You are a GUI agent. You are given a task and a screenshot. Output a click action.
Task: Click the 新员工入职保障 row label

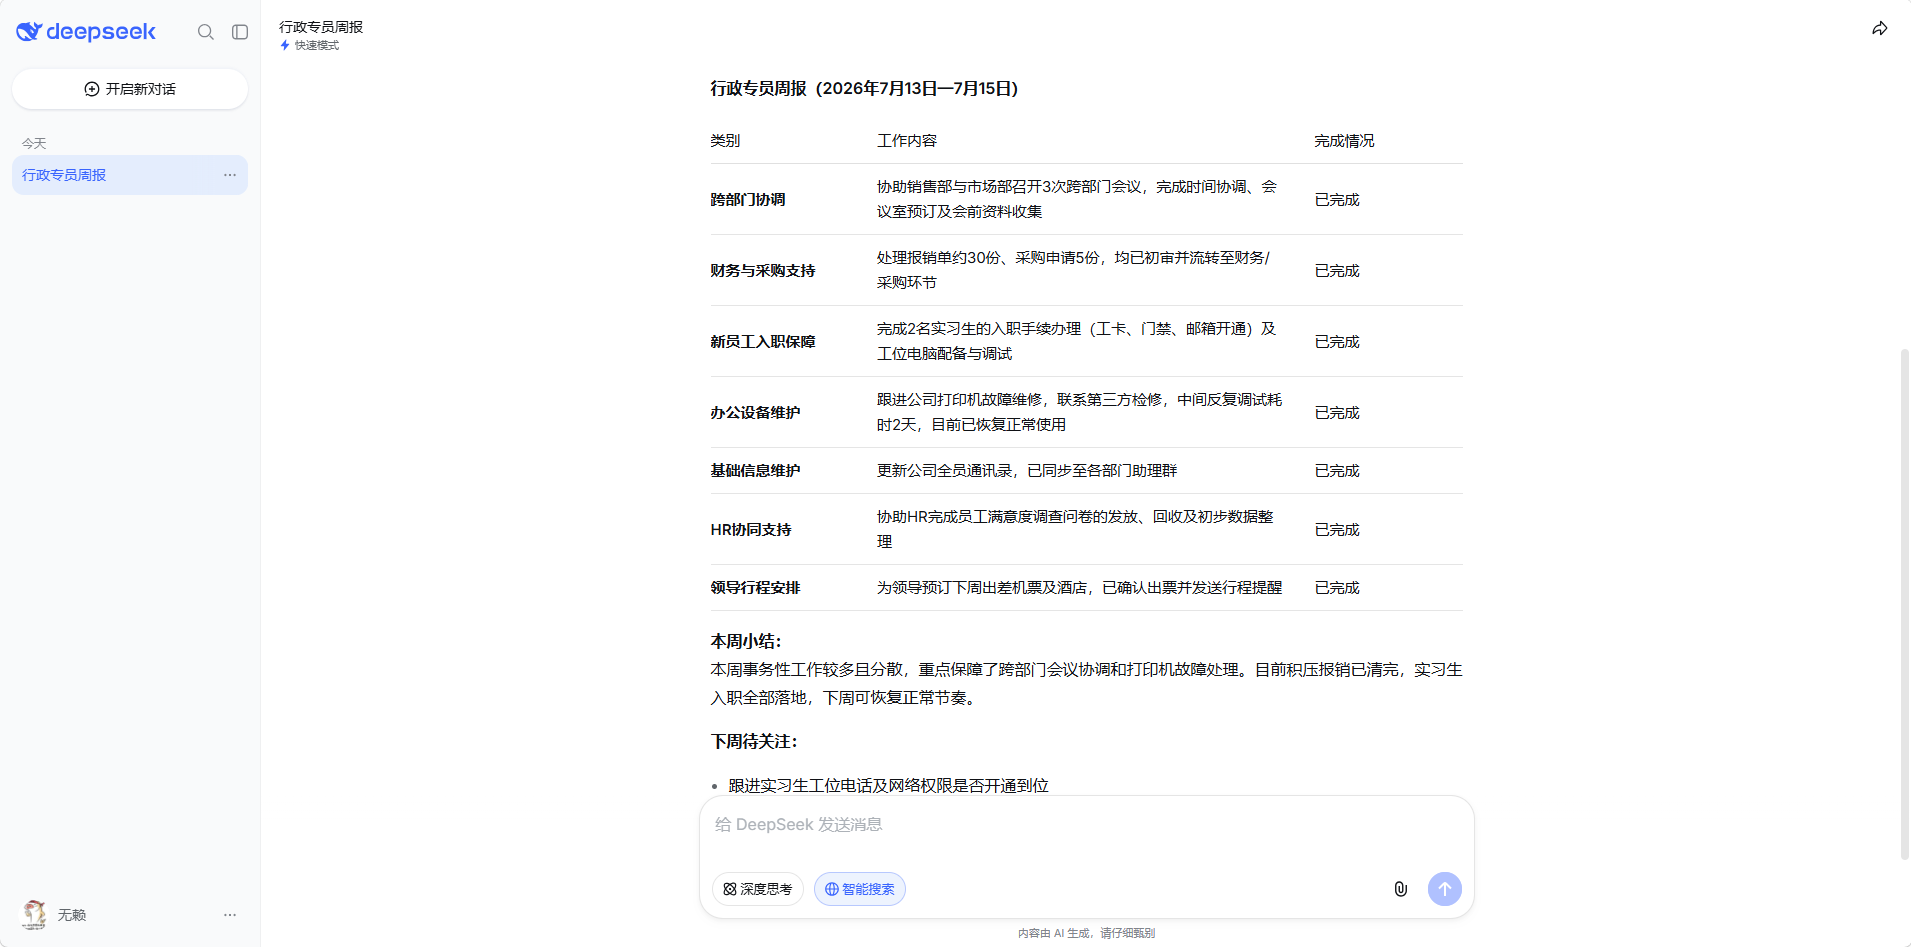pyautogui.click(x=763, y=342)
